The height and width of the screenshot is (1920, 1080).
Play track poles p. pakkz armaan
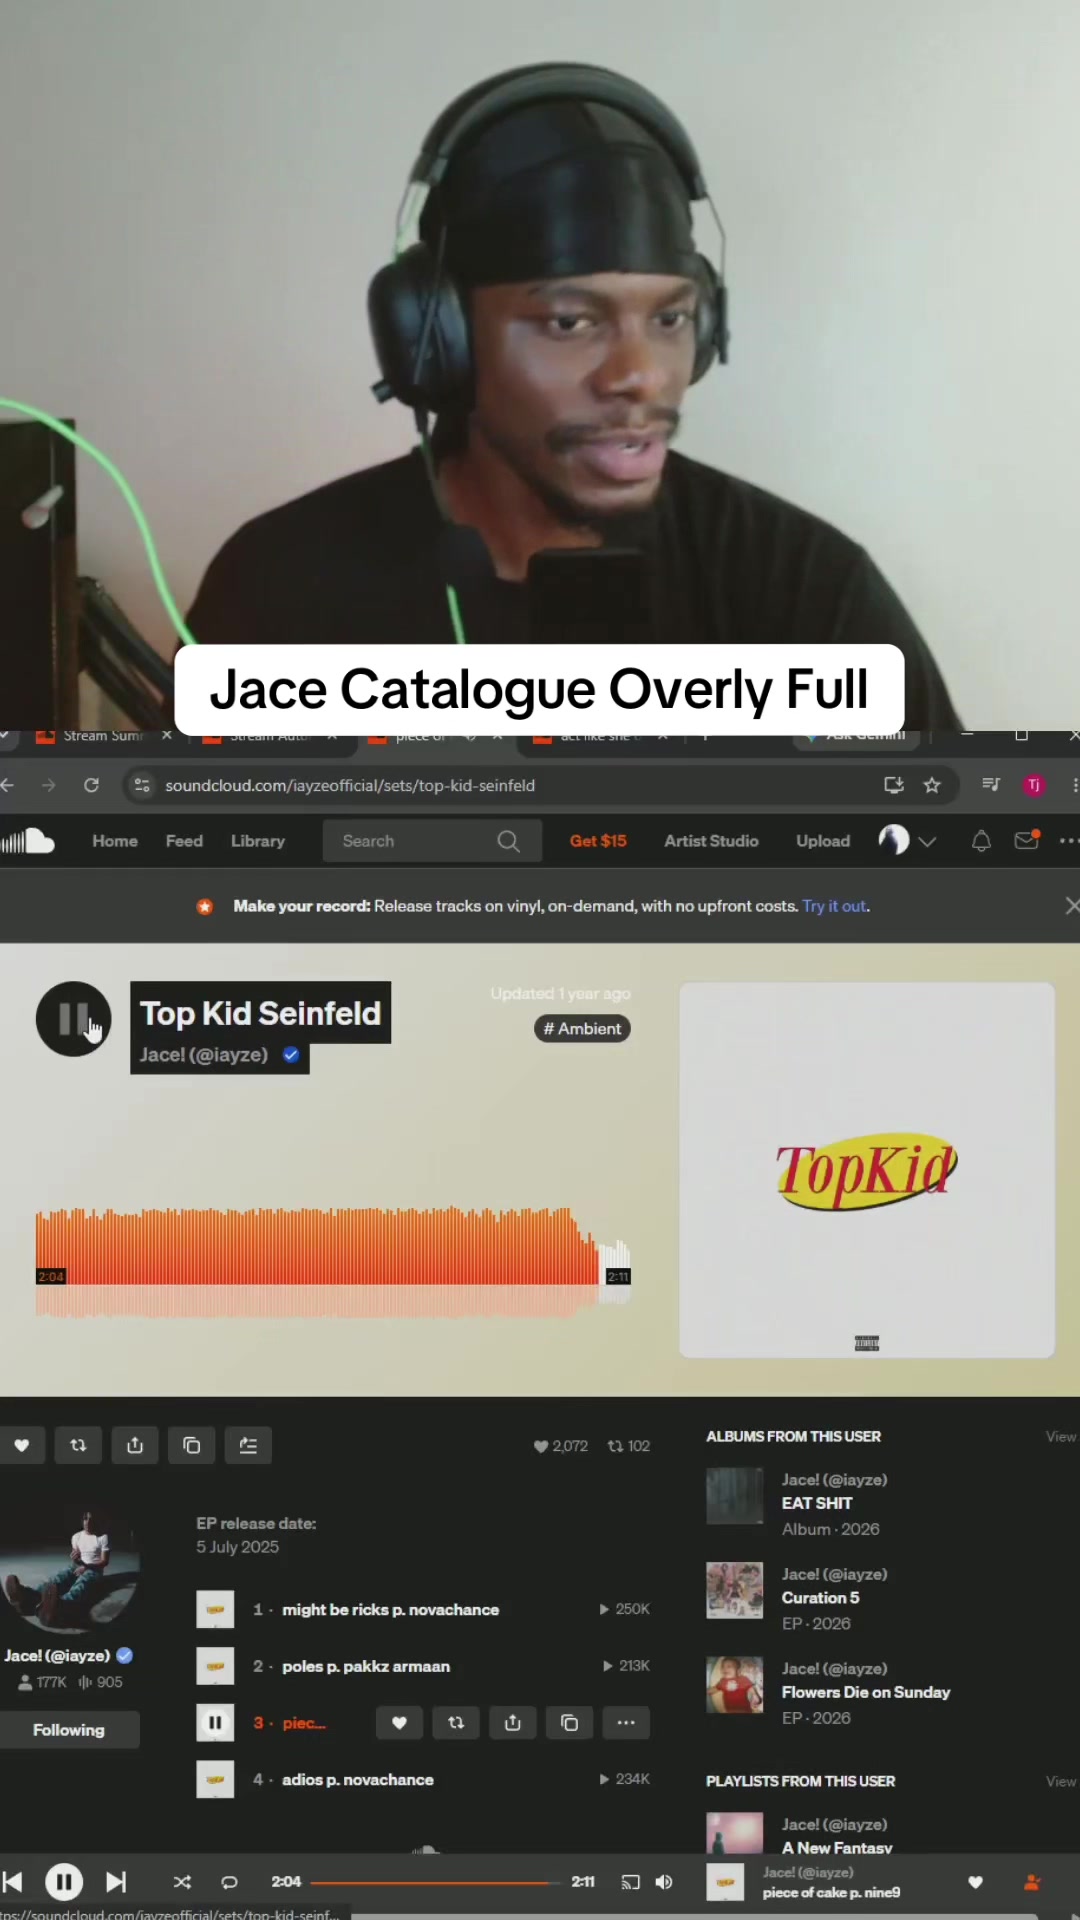tap(366, 1666)
